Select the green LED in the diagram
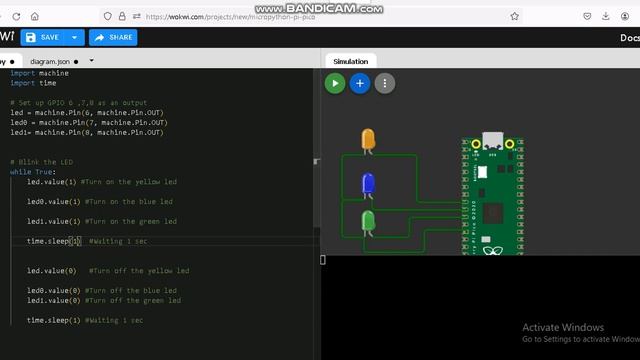The height and width of the screenshot is (360, 640). click(368, 223)
